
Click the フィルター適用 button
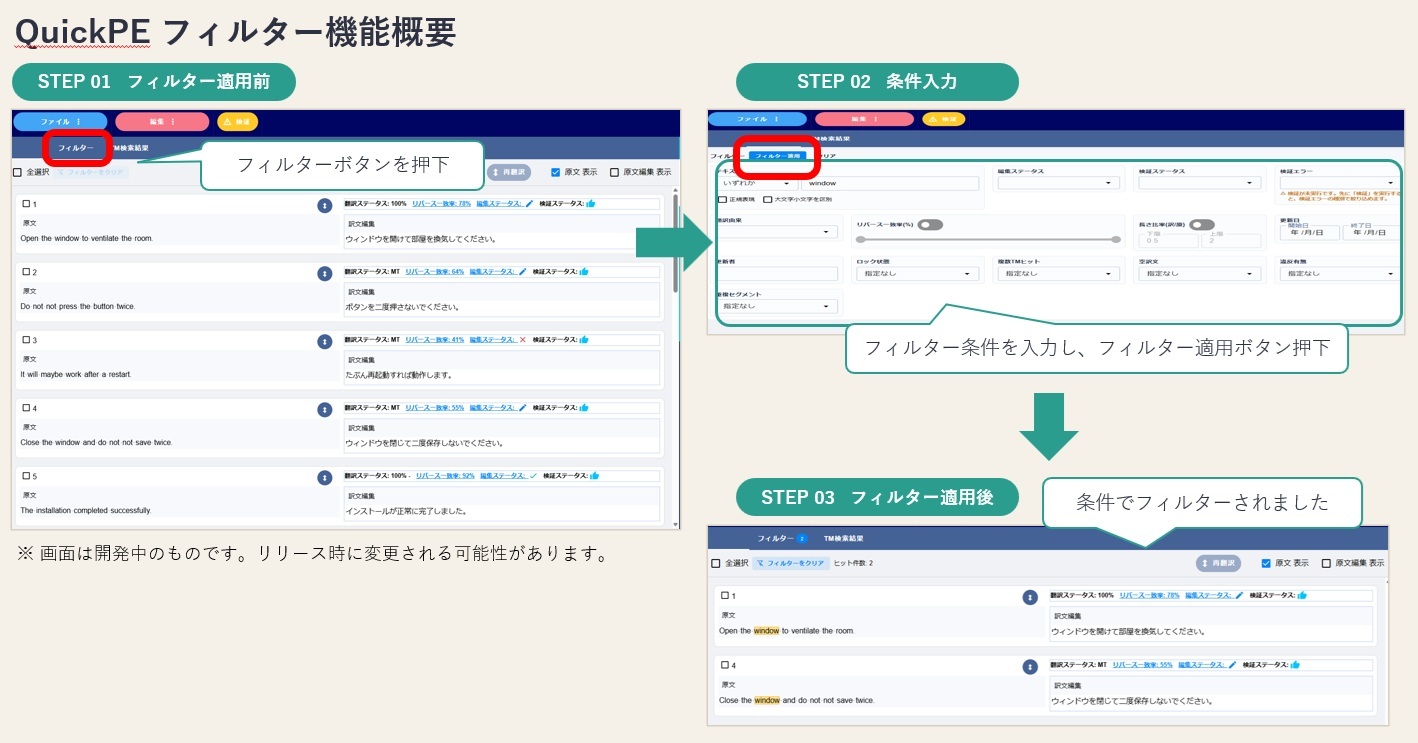[x=778, y=156]
